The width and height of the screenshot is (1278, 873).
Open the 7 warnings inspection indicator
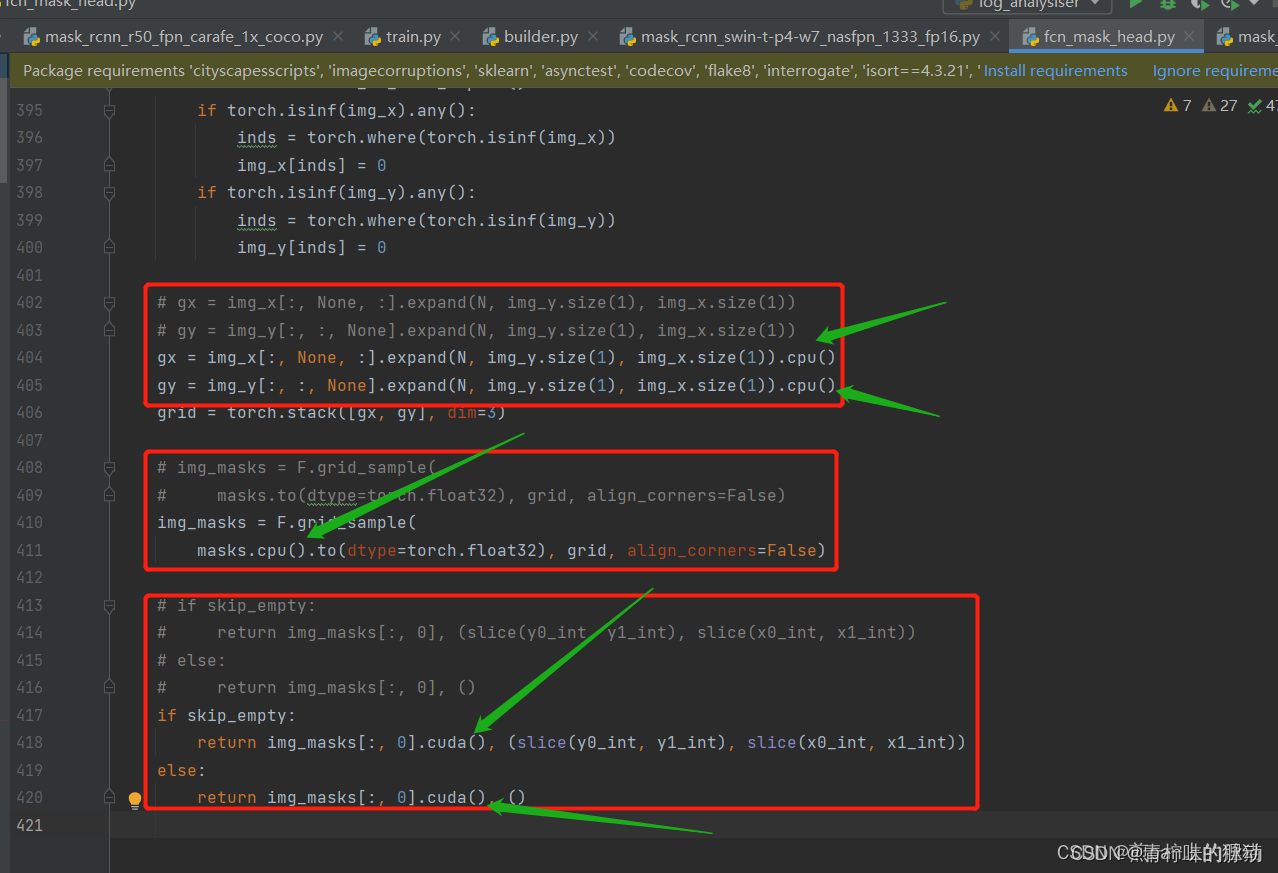point(1178,105)
